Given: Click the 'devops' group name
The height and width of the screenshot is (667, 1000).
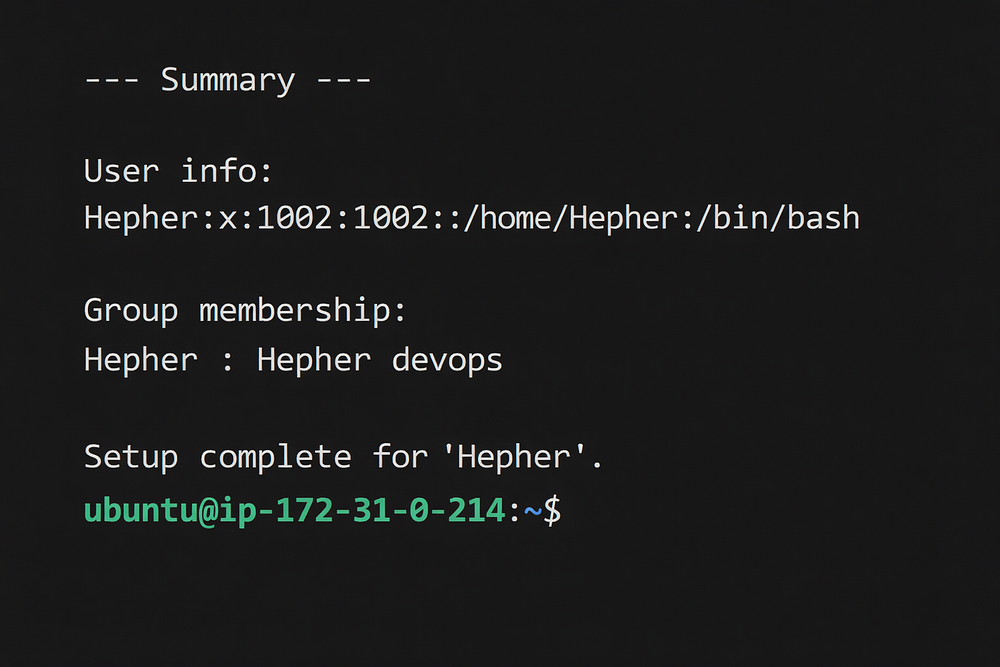Looking at the screenshot, I should [447, 361].
